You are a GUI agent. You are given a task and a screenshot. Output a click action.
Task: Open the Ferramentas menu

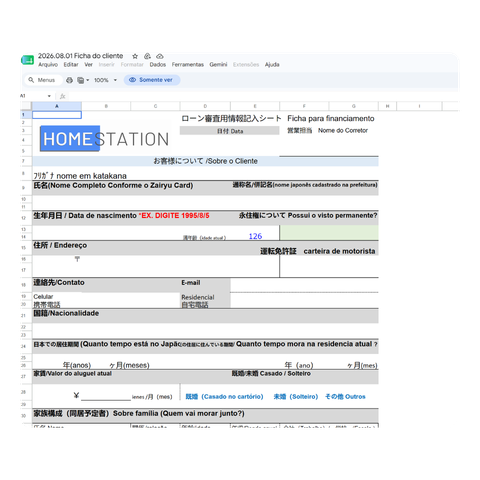[x=188, y=65]
